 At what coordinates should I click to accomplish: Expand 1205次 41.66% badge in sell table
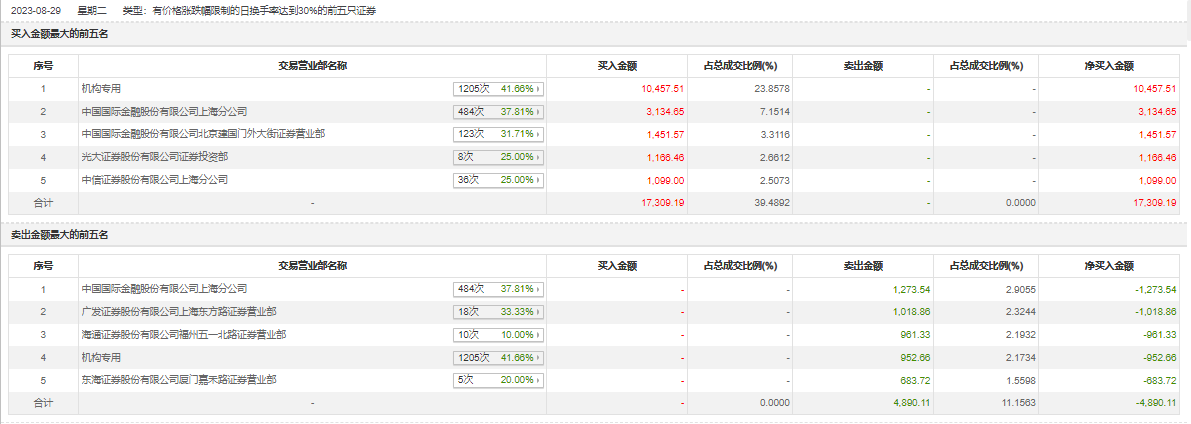[x=498, y=357]
